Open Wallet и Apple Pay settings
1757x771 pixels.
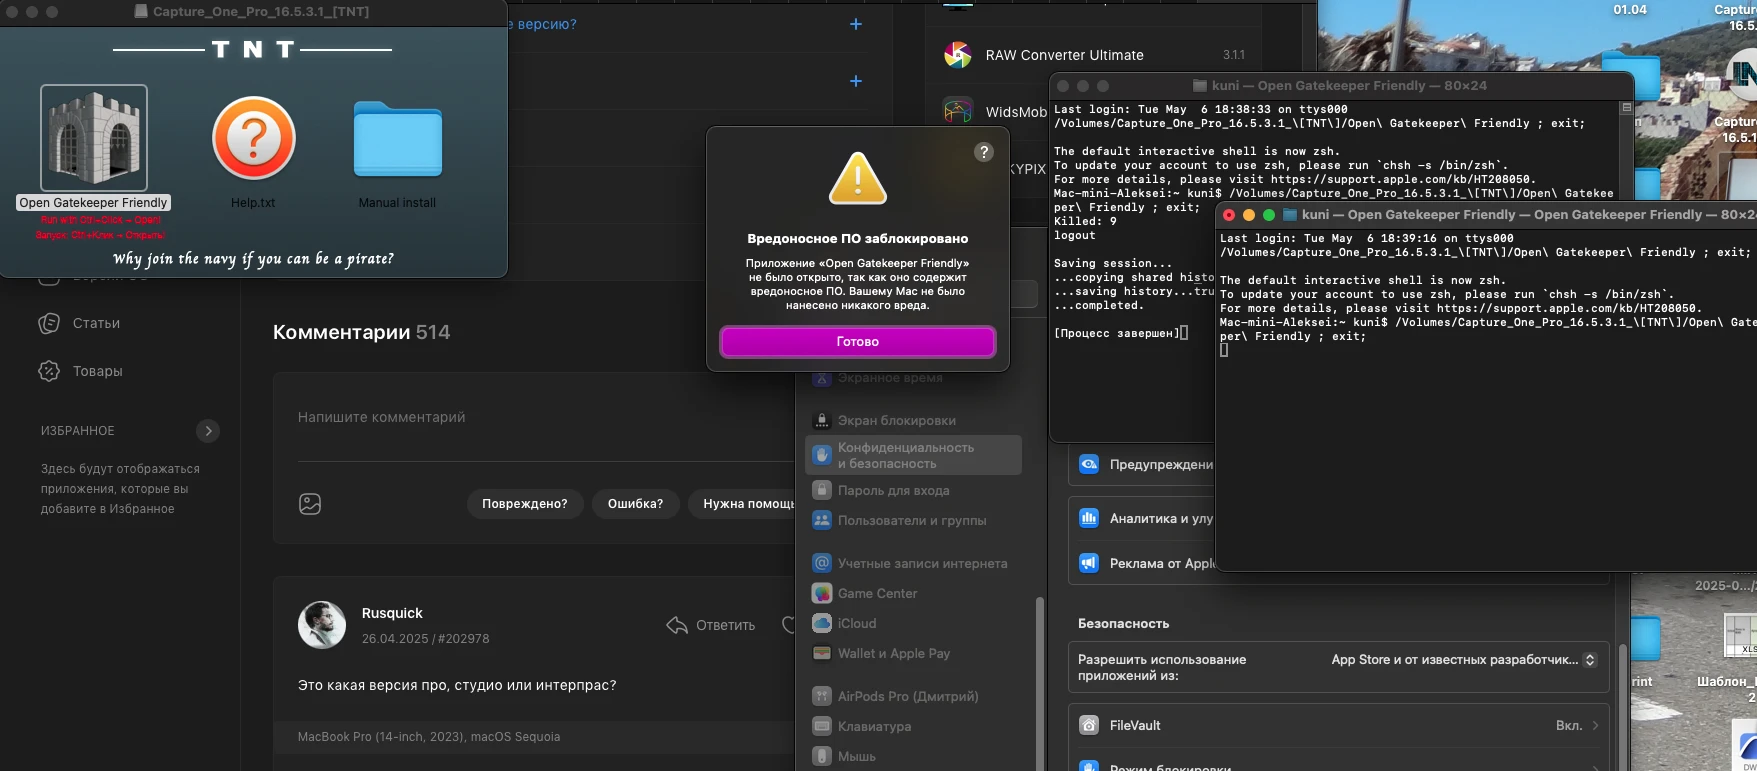pyautogui.click(x=913, y=654)
